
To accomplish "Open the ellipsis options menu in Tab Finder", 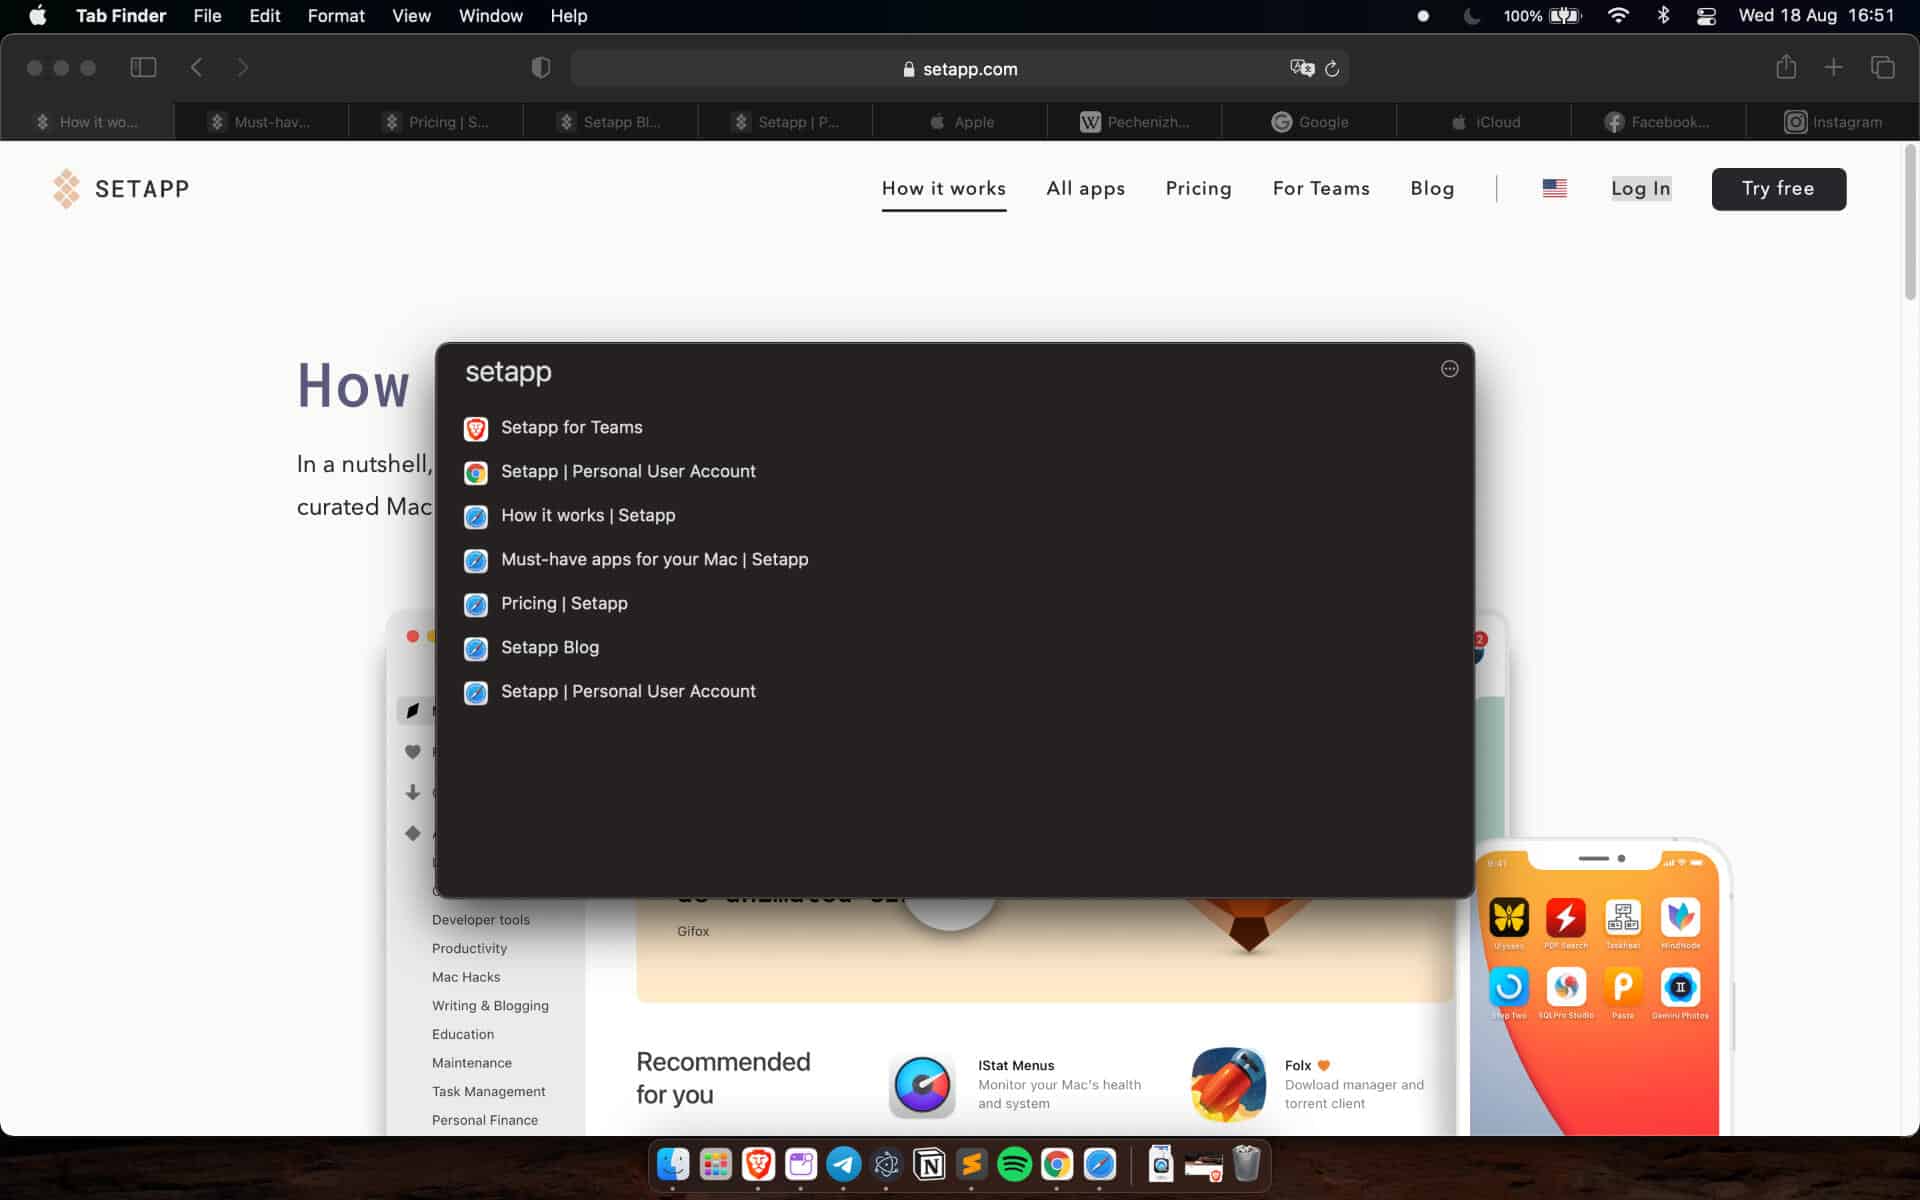I will pyautogui.click(x=1449, y=369).
